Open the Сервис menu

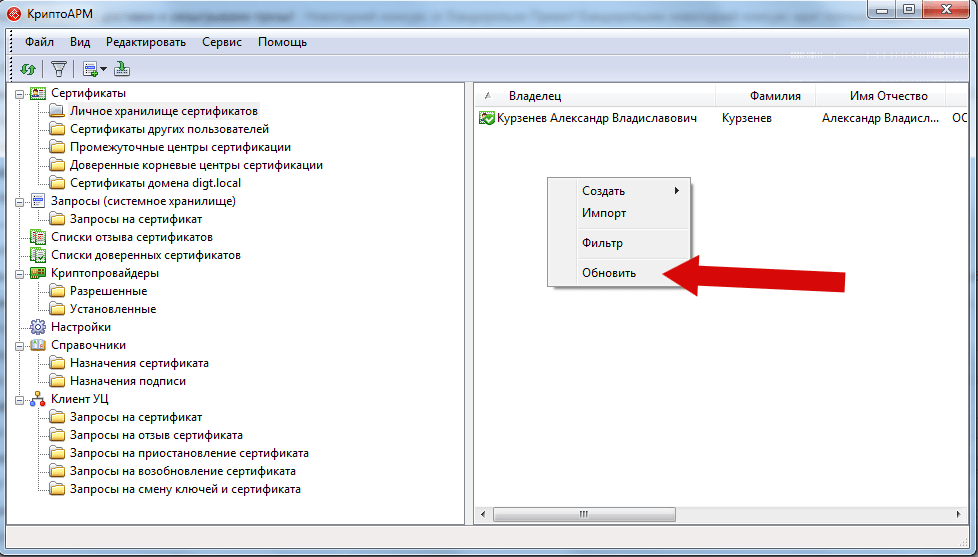click(221, 42)
